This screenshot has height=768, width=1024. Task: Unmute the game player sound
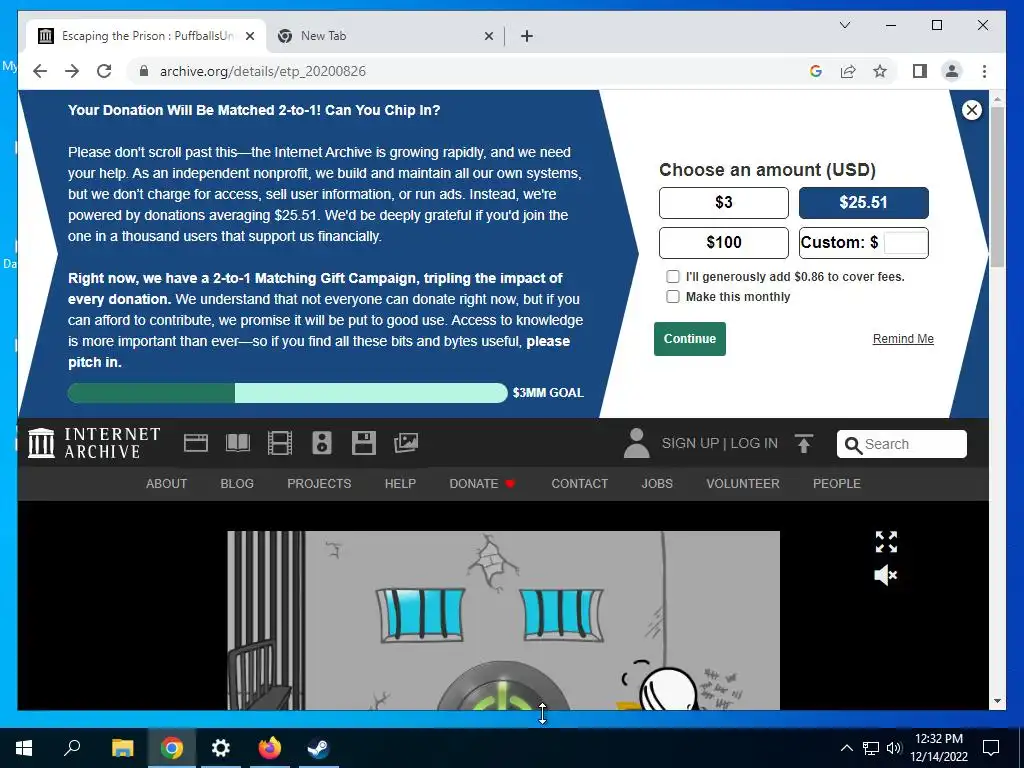pyautogui.click(x=886, y=575)
